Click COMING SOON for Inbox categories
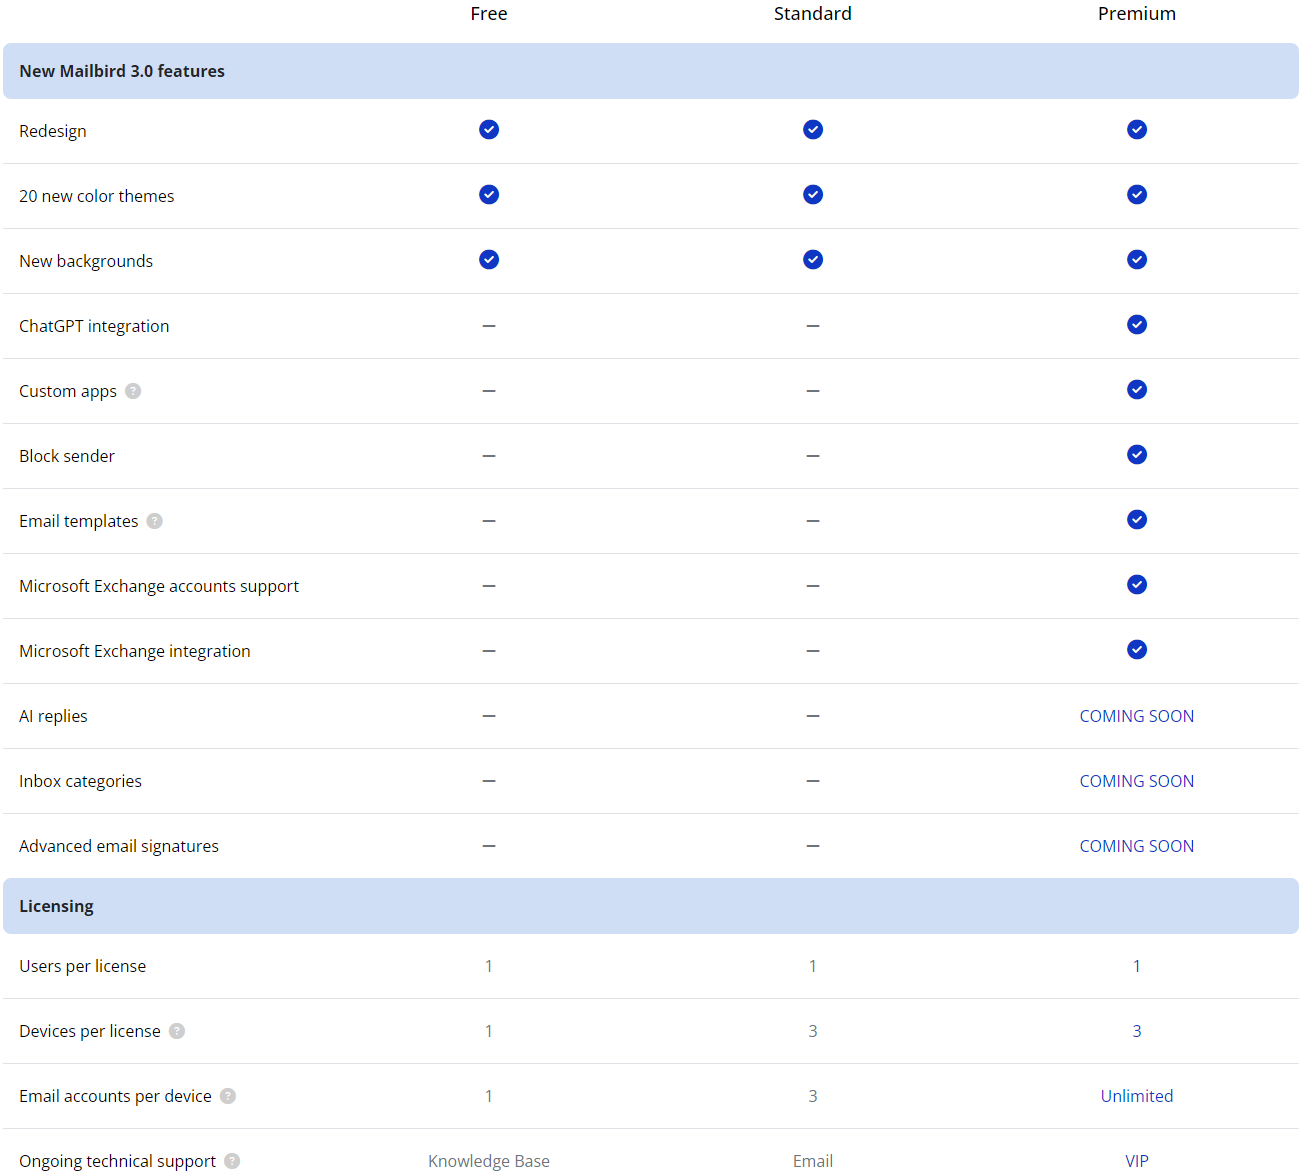Viewport: 1301px width, 1172px height. coord(1137,781)
